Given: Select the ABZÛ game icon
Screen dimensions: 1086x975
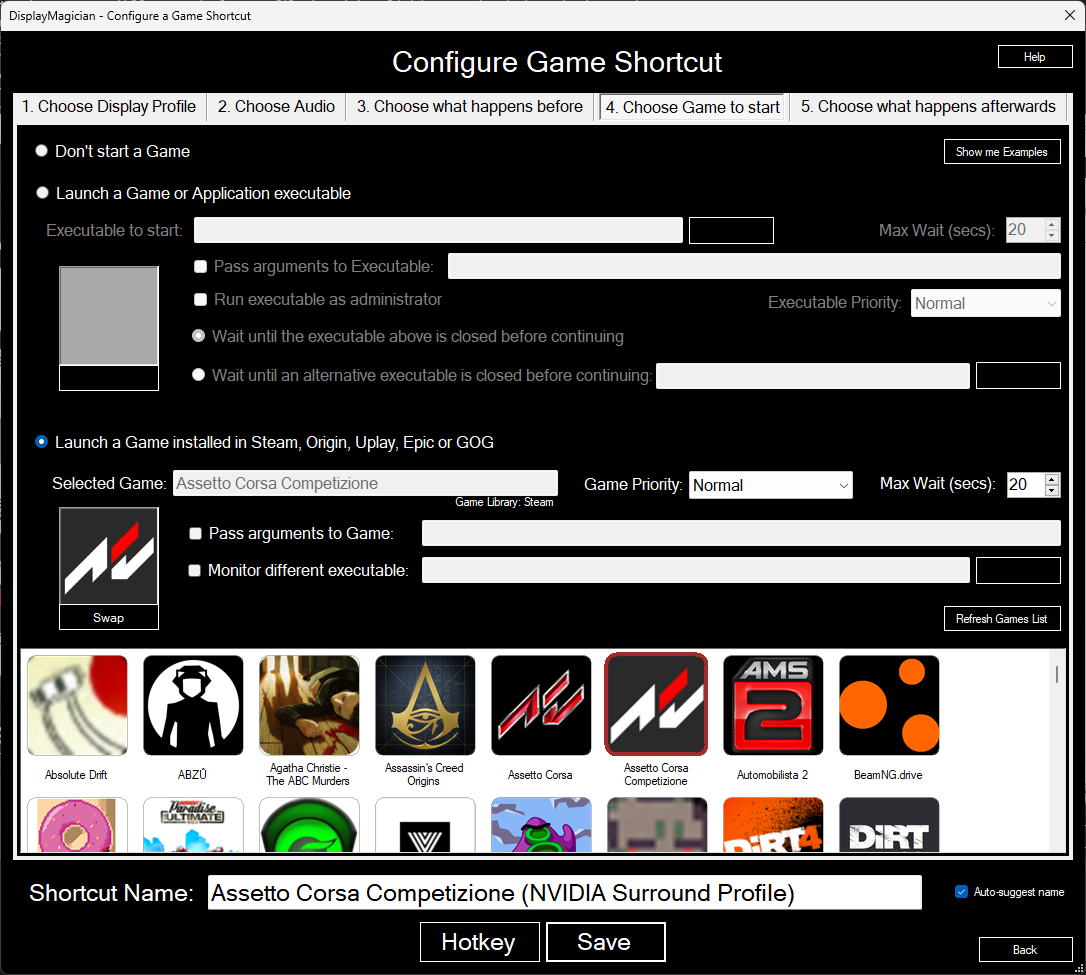Looking at the screenshot, I should coord(193,705).
